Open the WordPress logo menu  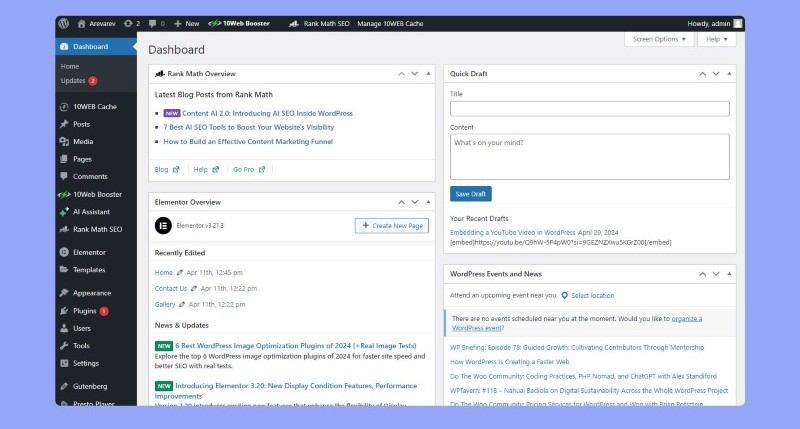[63, 23]
